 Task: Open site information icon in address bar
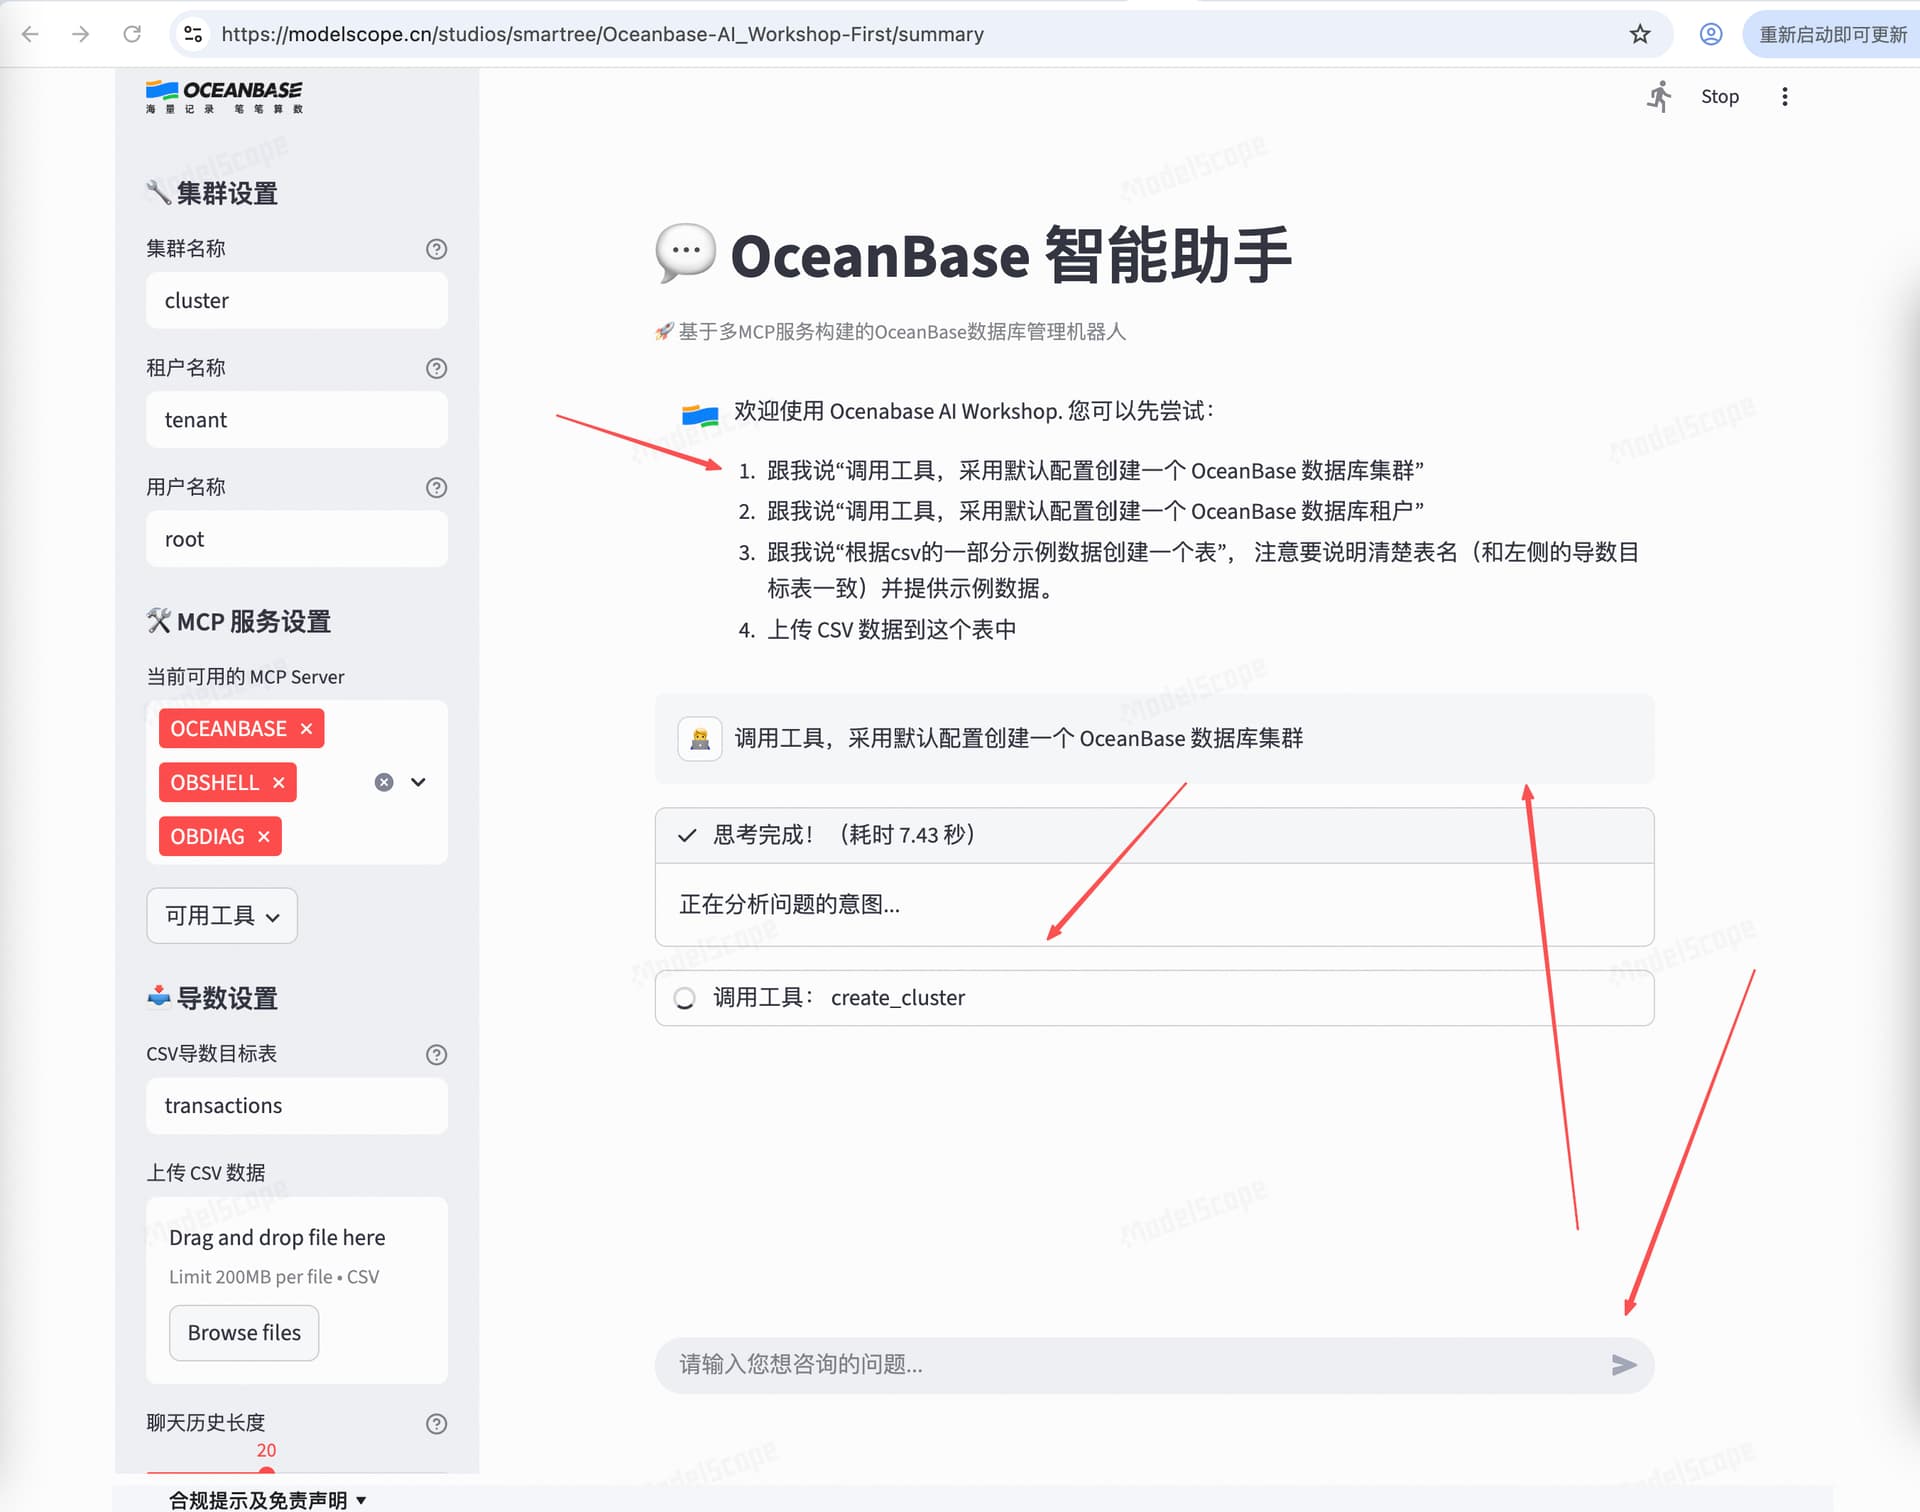(193, 34)
